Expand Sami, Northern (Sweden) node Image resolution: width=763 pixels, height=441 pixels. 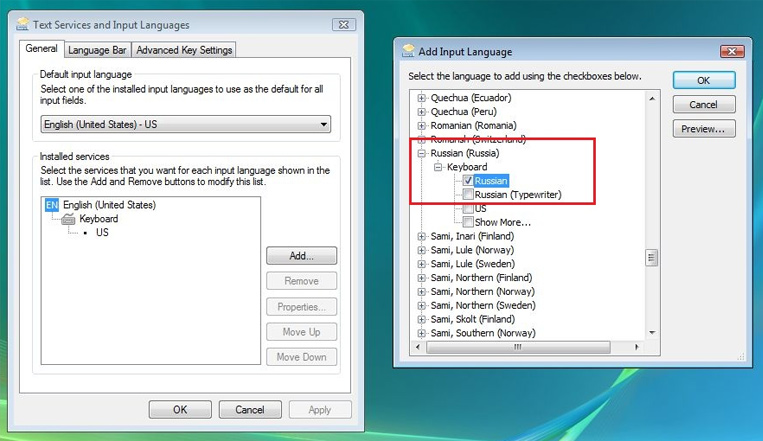coord(422,306)
